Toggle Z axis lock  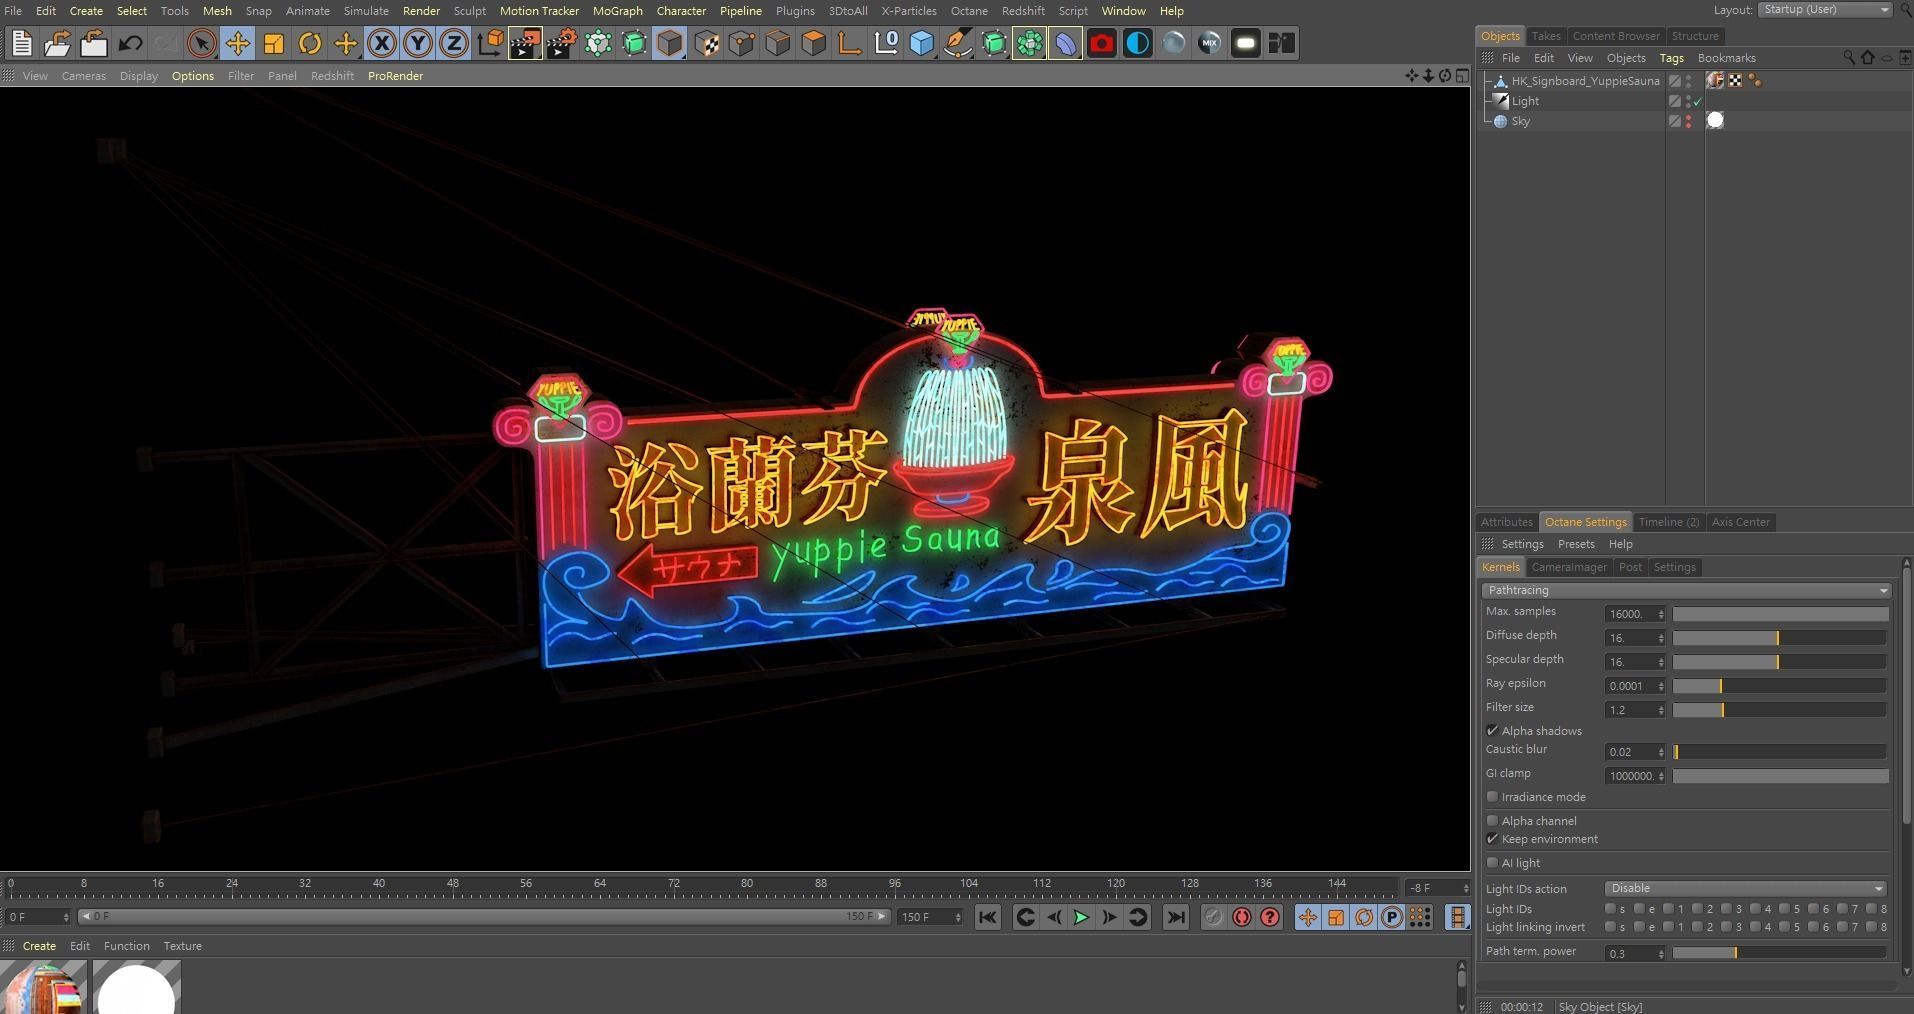[453, 43]
